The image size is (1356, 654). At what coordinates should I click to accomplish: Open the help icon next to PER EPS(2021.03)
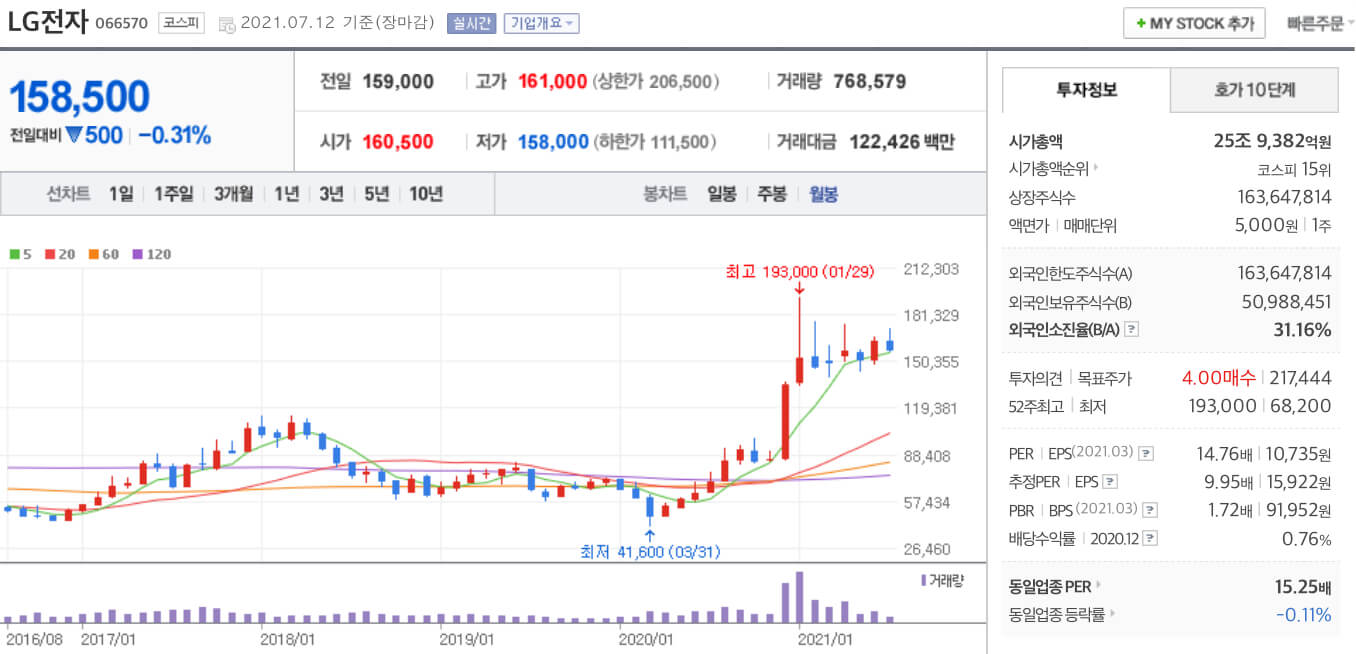[x=1145, y=454]
